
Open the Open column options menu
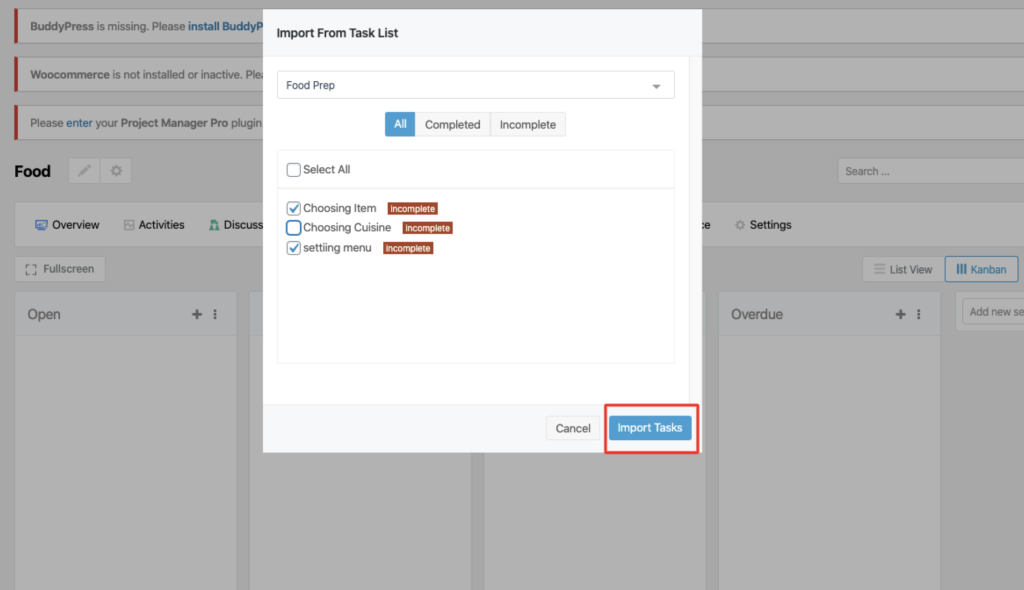coord(215,314)
